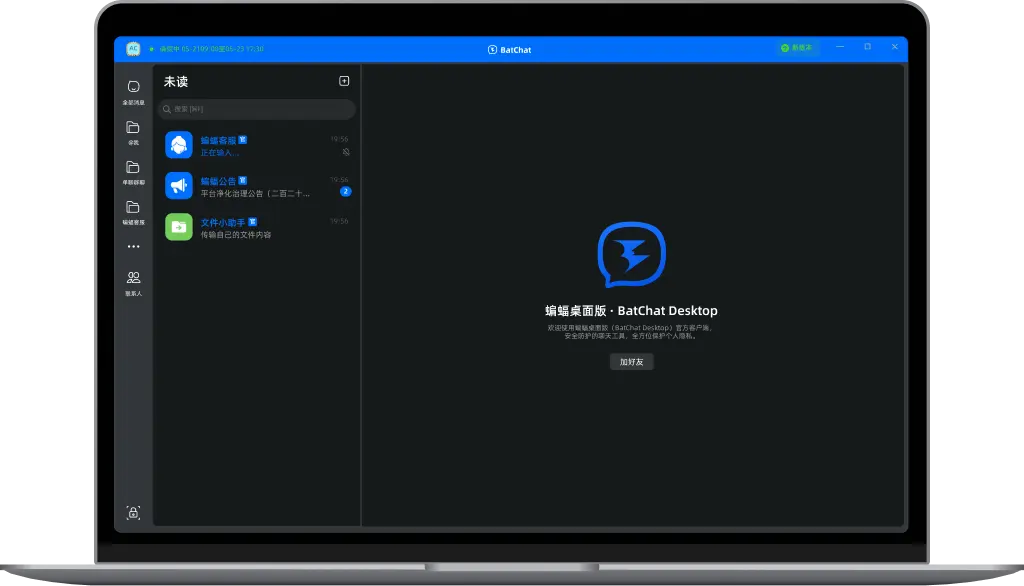Open the 文件小助手 conversation
This screenshot has height=586, width=1024.
click(256, 228)
